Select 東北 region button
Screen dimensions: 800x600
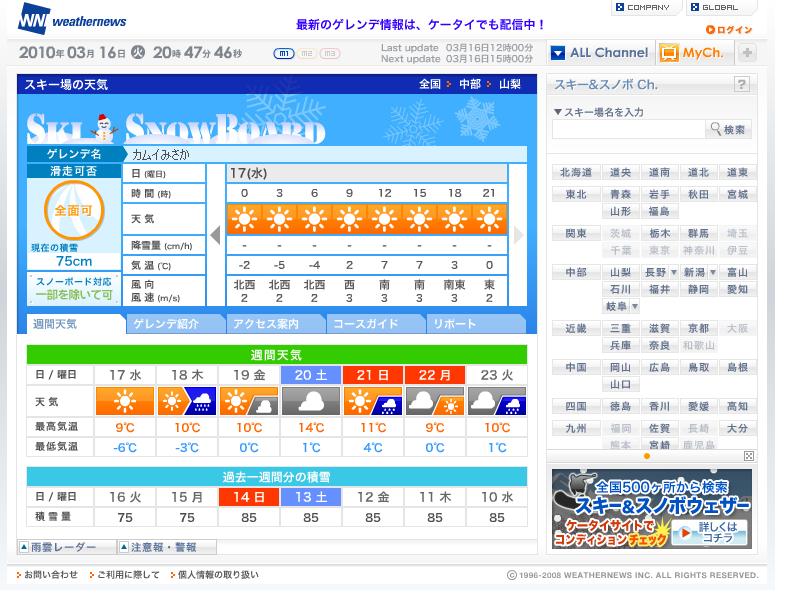[576, 194]
